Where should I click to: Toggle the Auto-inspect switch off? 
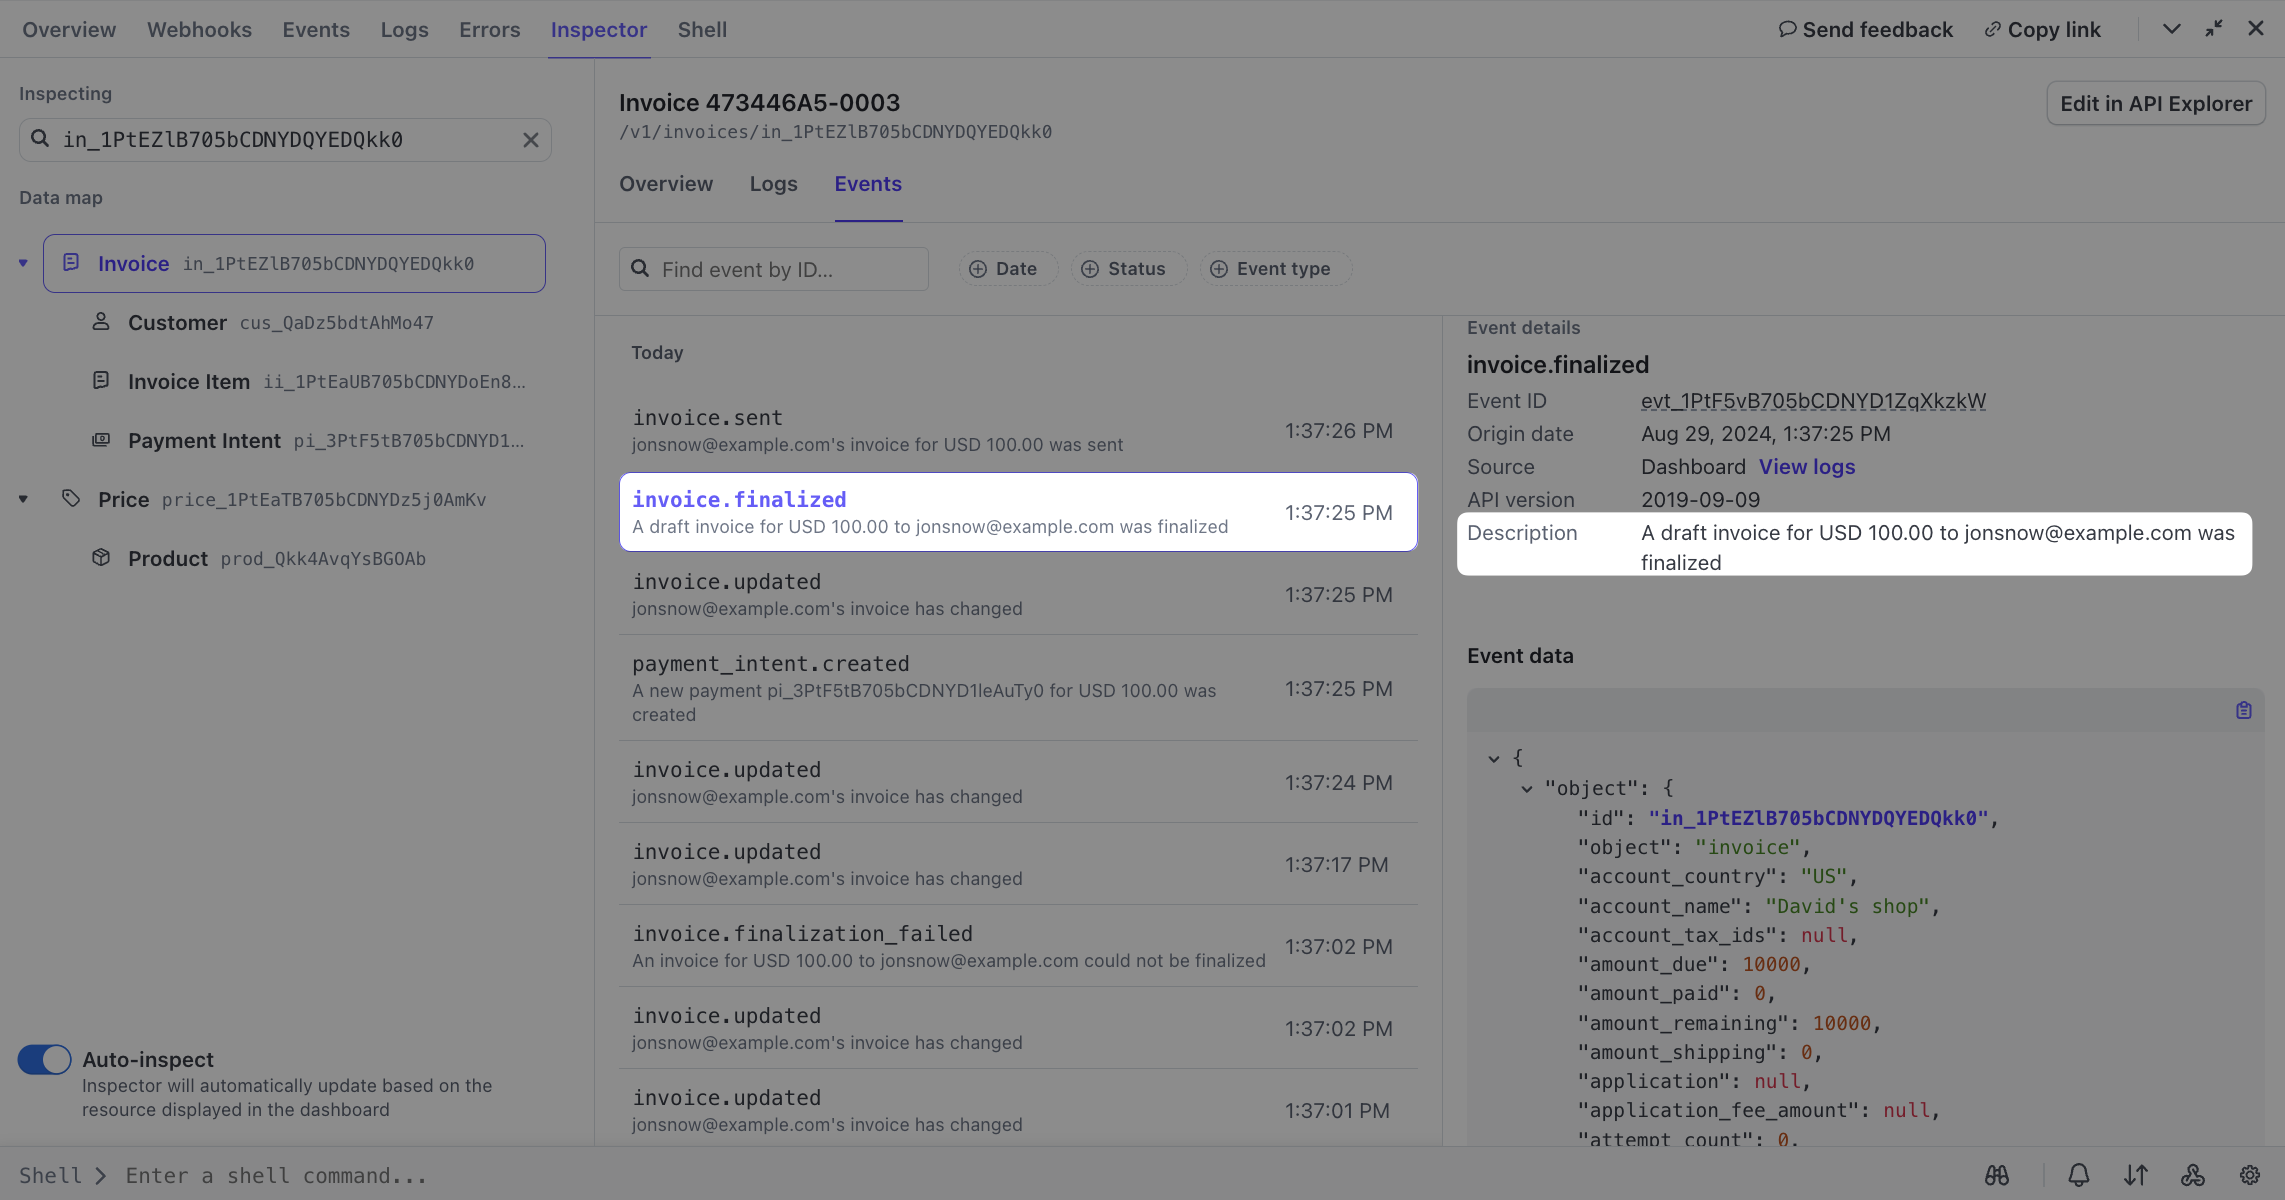44,1059
